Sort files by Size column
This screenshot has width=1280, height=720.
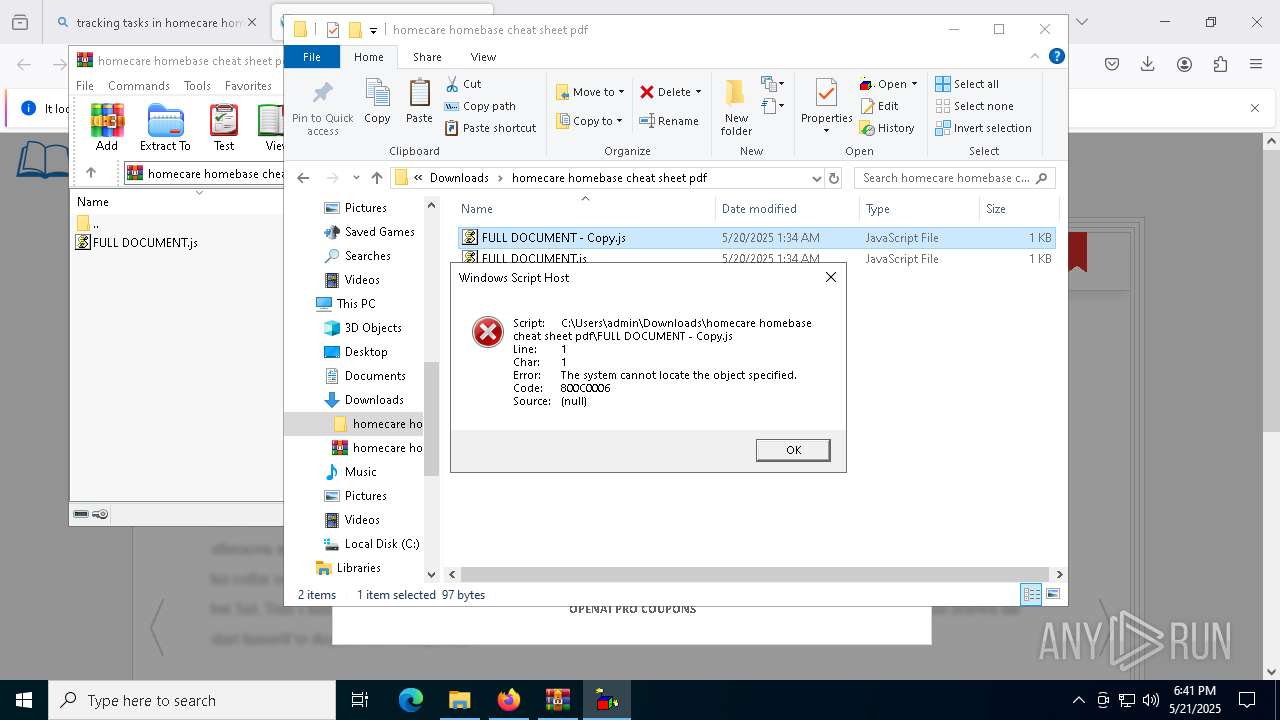(1017, 209)
